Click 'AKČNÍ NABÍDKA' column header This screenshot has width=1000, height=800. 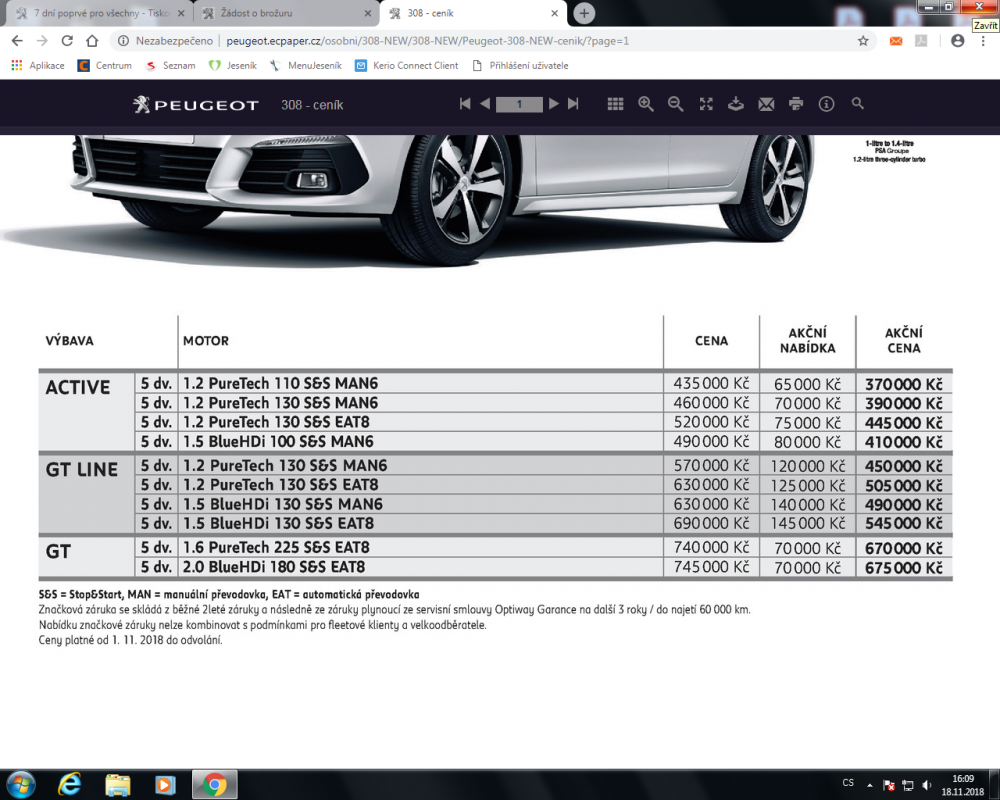pos(807,341)
